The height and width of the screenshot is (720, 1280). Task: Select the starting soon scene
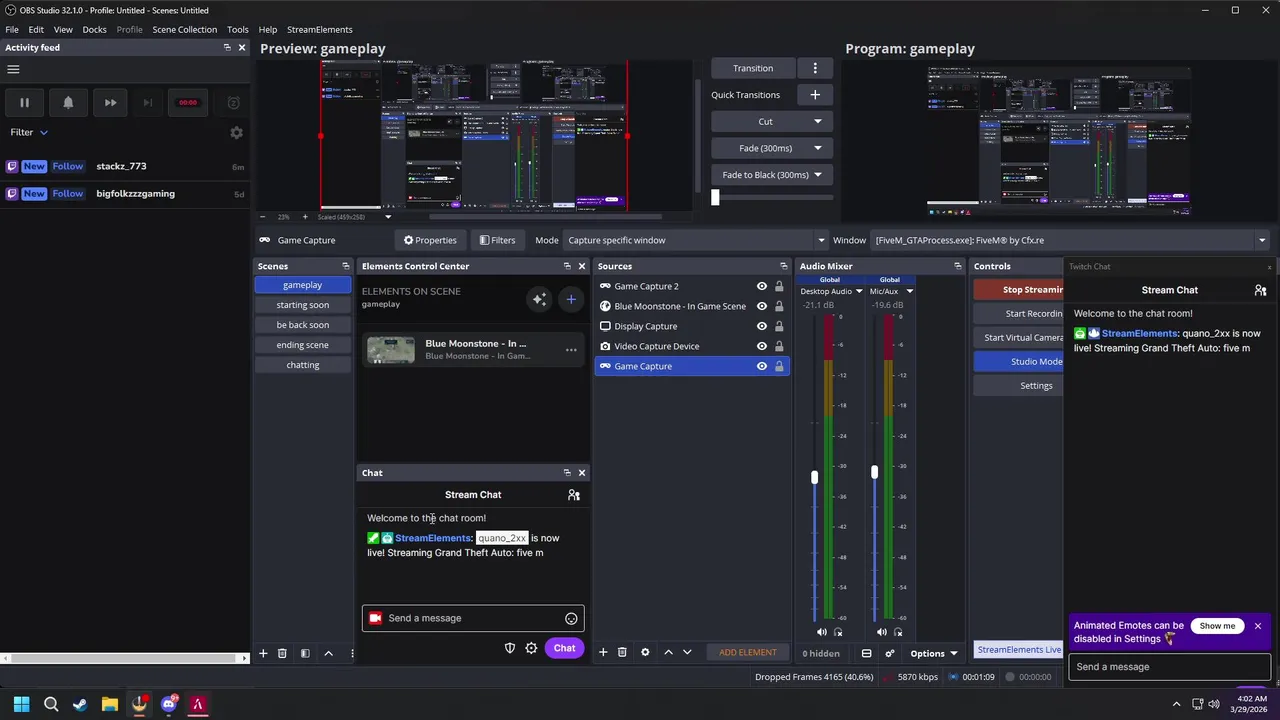pyautogui.click(x=302, y=305)
